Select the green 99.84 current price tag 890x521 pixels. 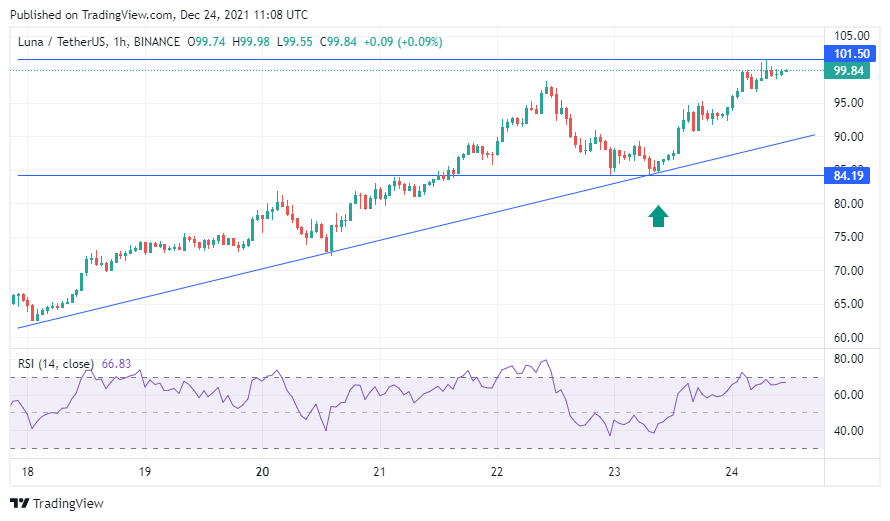(842, 70)
